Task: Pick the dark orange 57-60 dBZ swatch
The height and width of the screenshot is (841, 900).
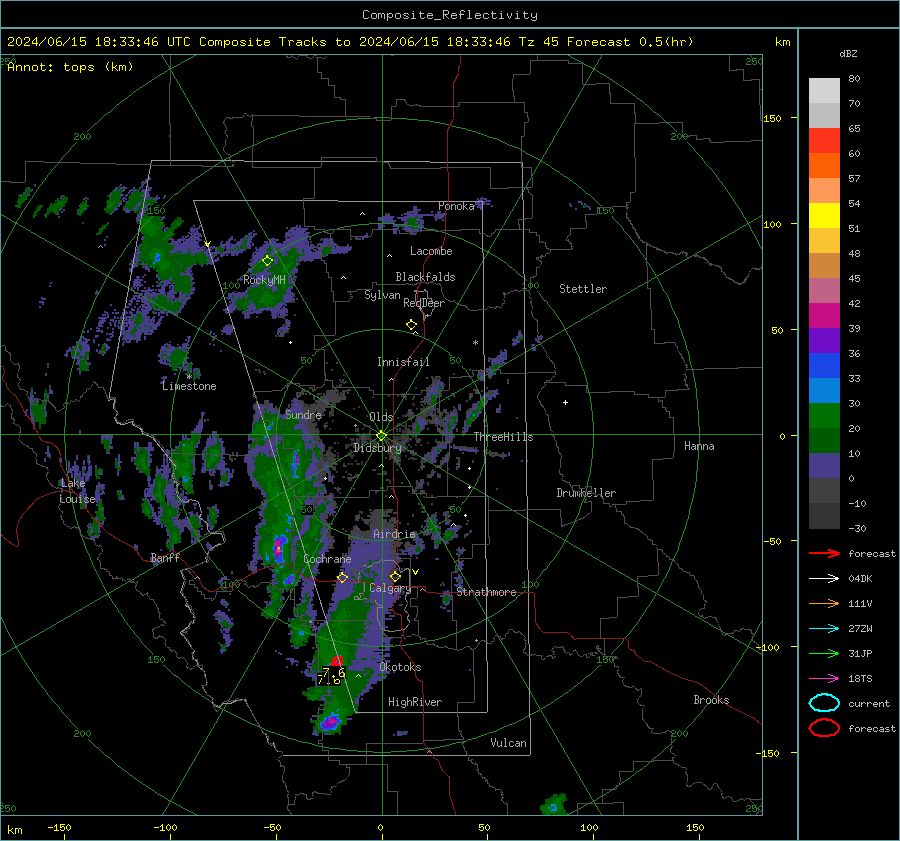Action: point(824,166)
